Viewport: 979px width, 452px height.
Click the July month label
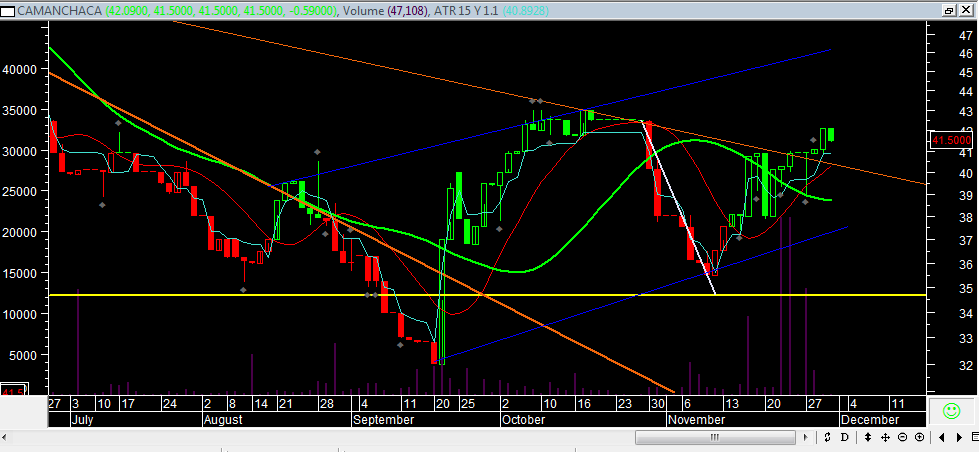(82, 420)
